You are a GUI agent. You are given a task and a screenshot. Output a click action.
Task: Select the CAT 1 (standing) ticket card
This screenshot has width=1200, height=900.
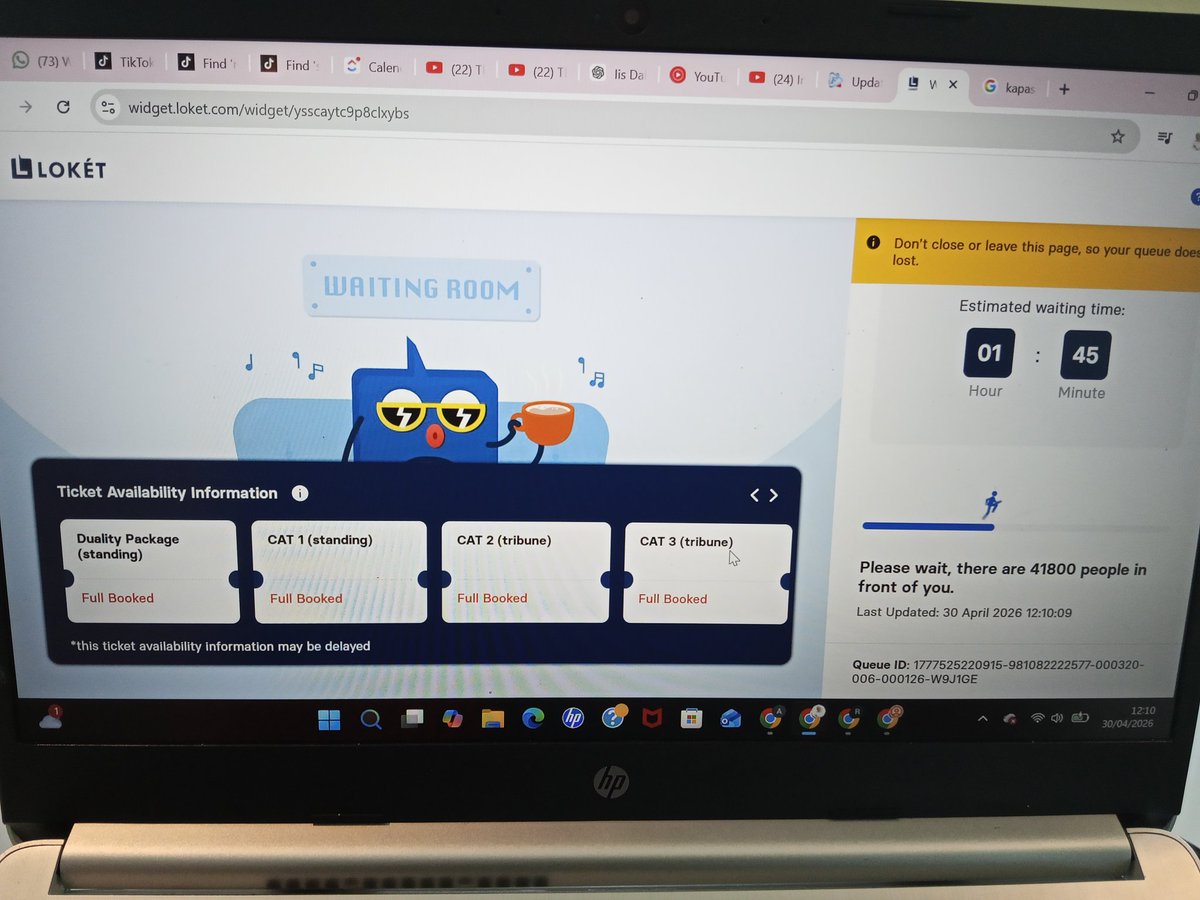point(338,571)
